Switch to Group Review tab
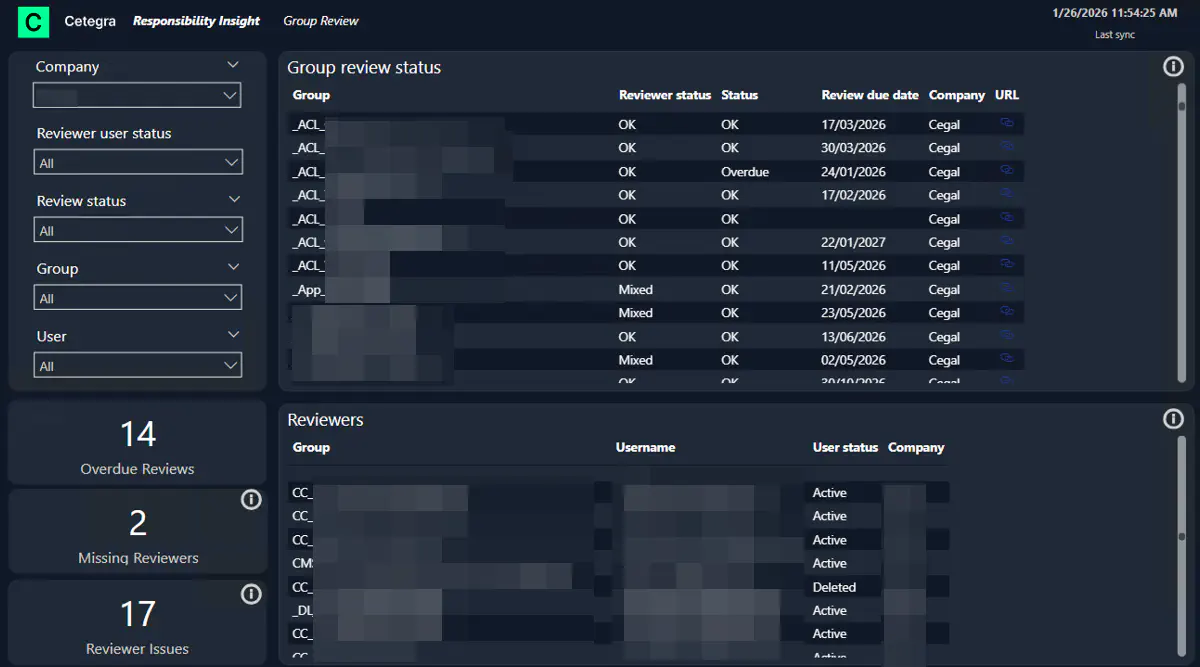 [321, 21]
